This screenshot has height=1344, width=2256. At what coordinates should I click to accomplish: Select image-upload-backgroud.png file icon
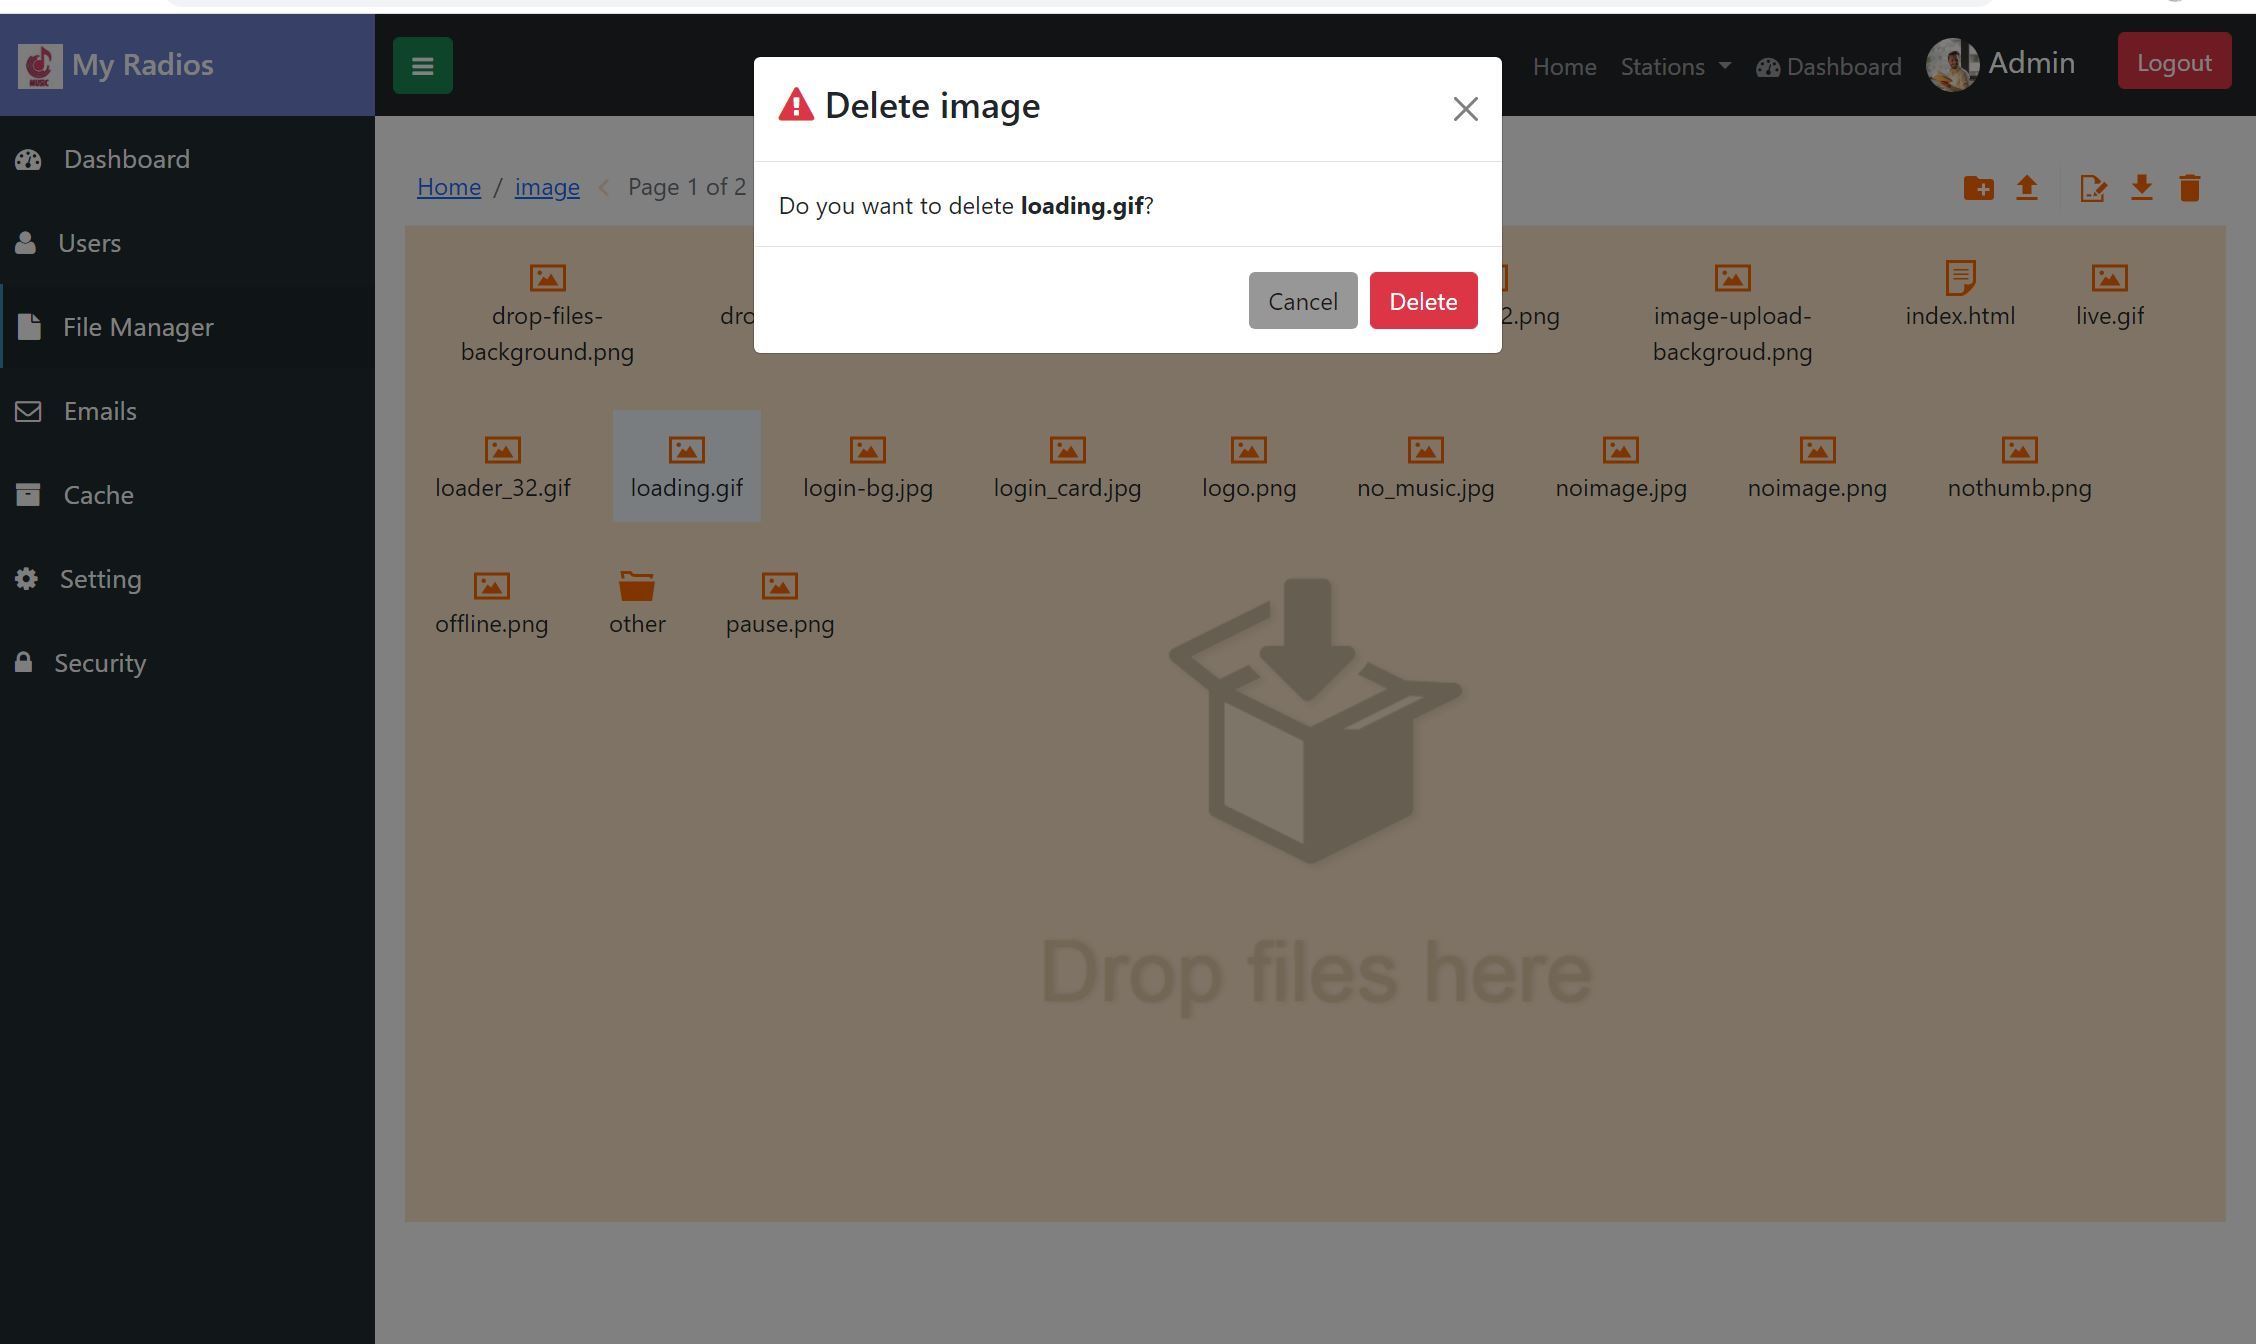tap(1732, 278)
